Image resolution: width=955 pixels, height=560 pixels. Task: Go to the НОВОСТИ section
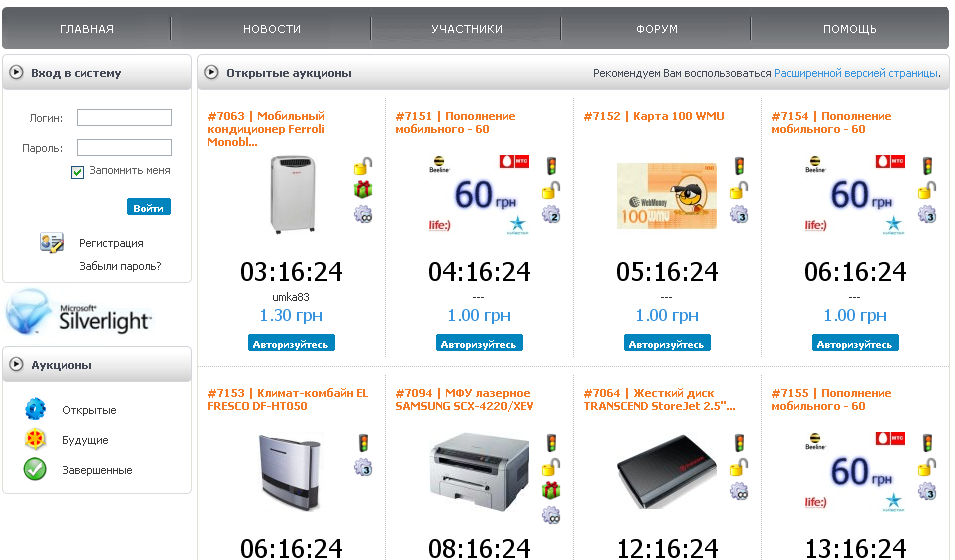click(x=272, y=29)
